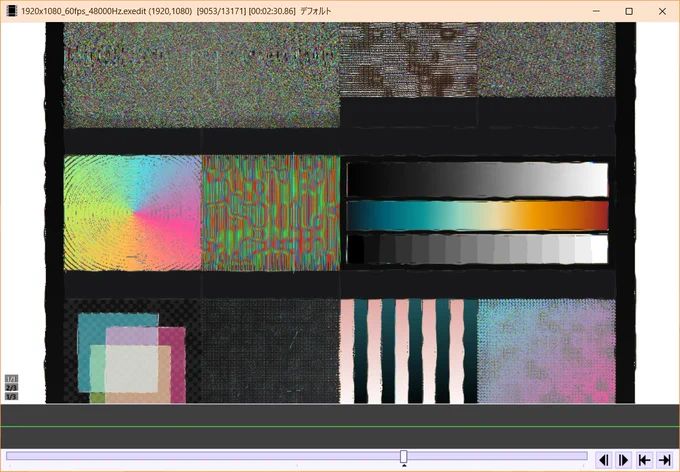The image size is (680, 472).
Task: Click the teal and pink striped panel in the preview
Action: pyautogui.click(x=409, y=351)
